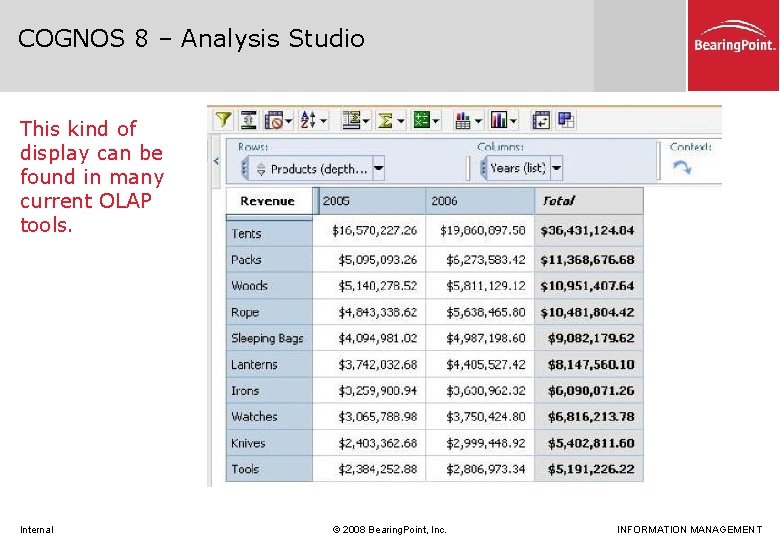Select the Knives row header
The width and height of the screenshot is (780, 540).
tap(269, 443)
